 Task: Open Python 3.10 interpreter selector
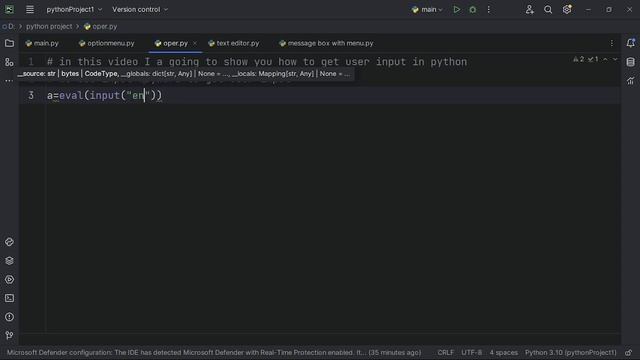pyautogui.click(x=571, y=353)
